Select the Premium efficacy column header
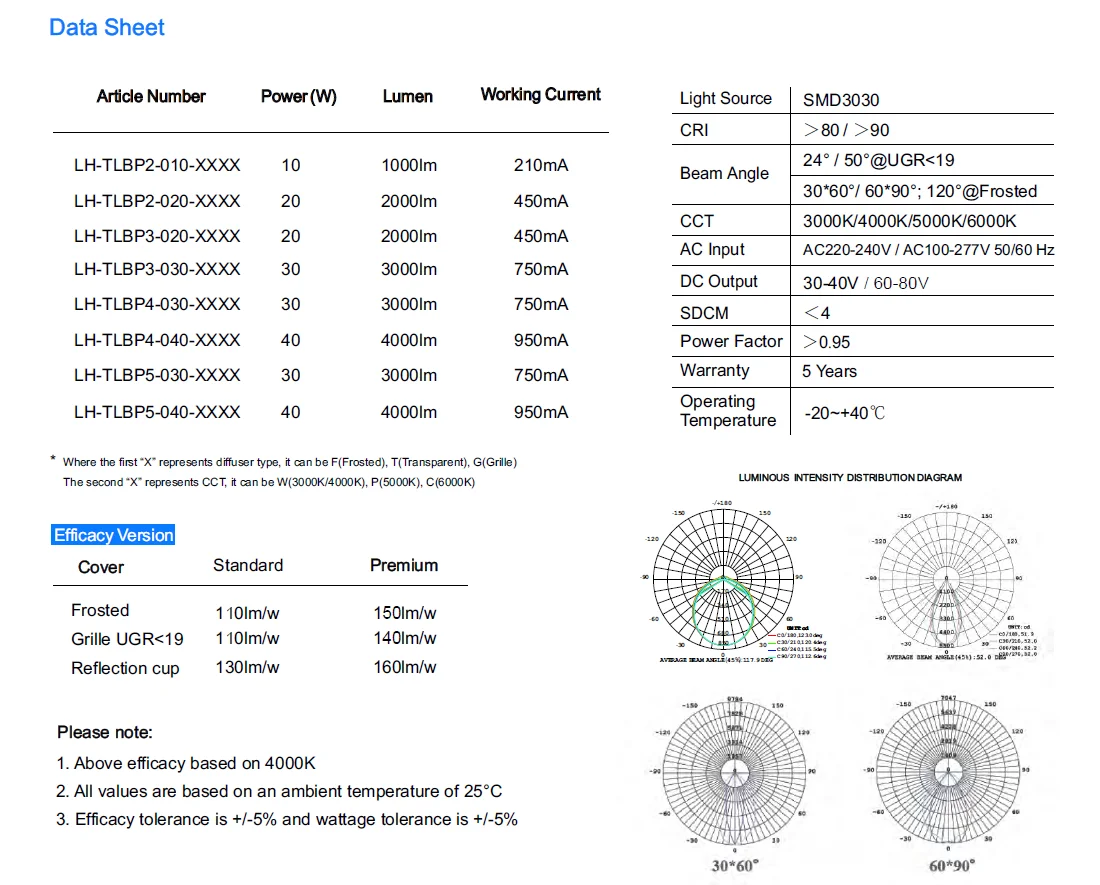 pyautogui.click(x=404, y=565)
